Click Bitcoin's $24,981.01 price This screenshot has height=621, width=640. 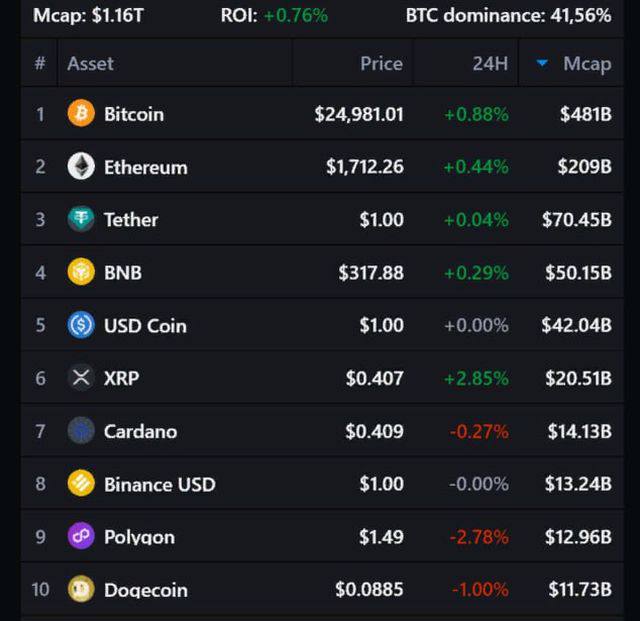pyautogui.click(x=359, y=114)
